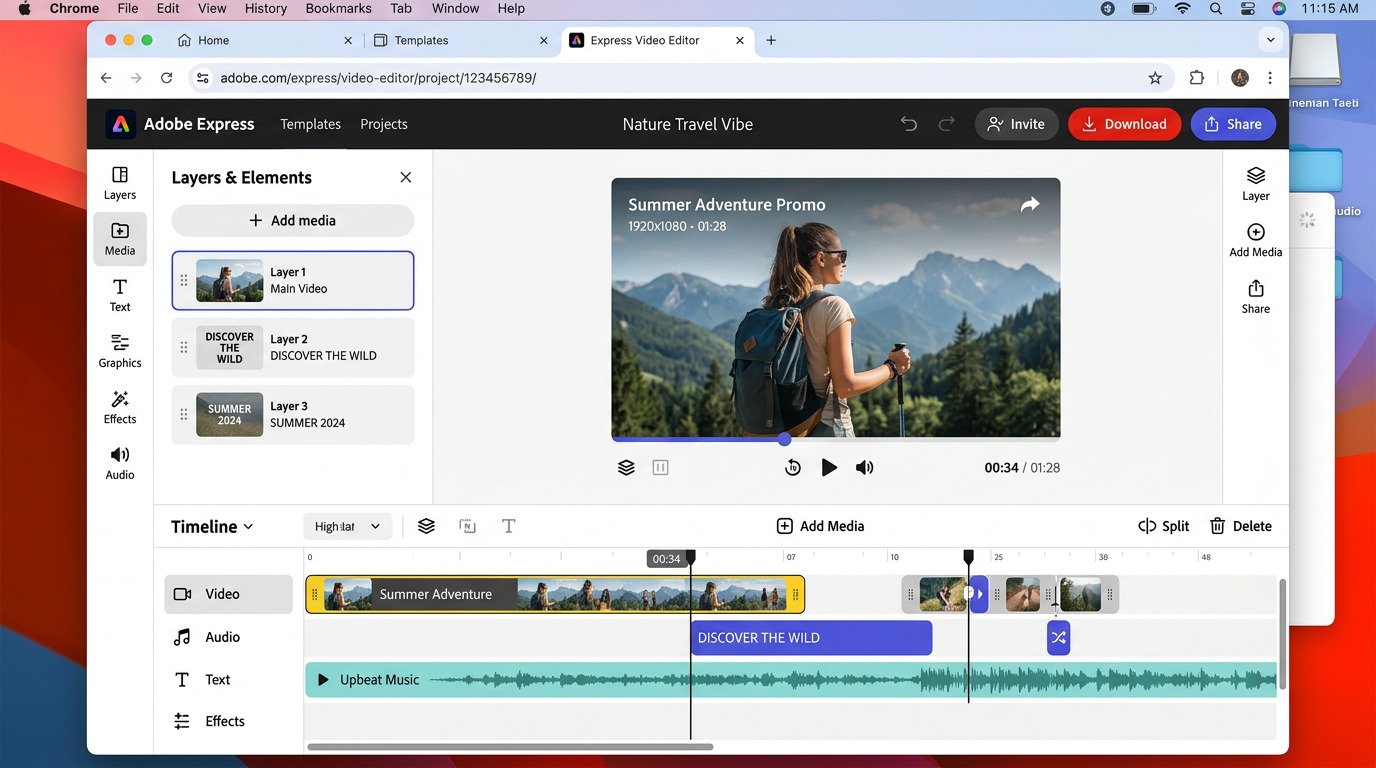The image size is (1376, 768).
Task: Delete the selected timeline clip
Action: (x=1240, y=526)
